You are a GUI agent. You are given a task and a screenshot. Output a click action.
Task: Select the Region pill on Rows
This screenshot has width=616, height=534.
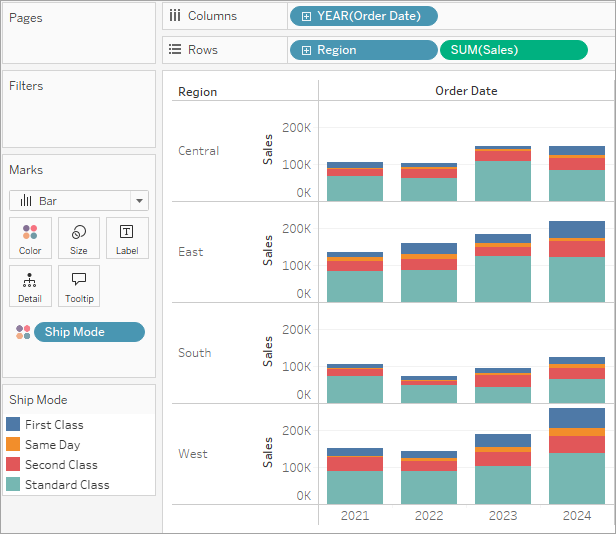363,50
